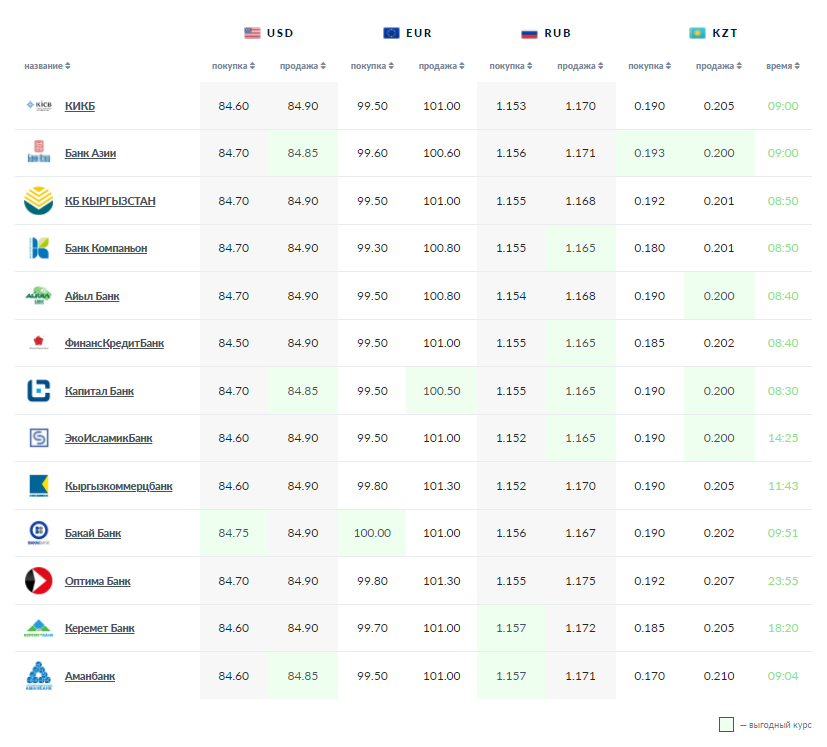Open the ФинансКредитБанк link
This screenshot has width=827, height=747.
coord(114,344)
